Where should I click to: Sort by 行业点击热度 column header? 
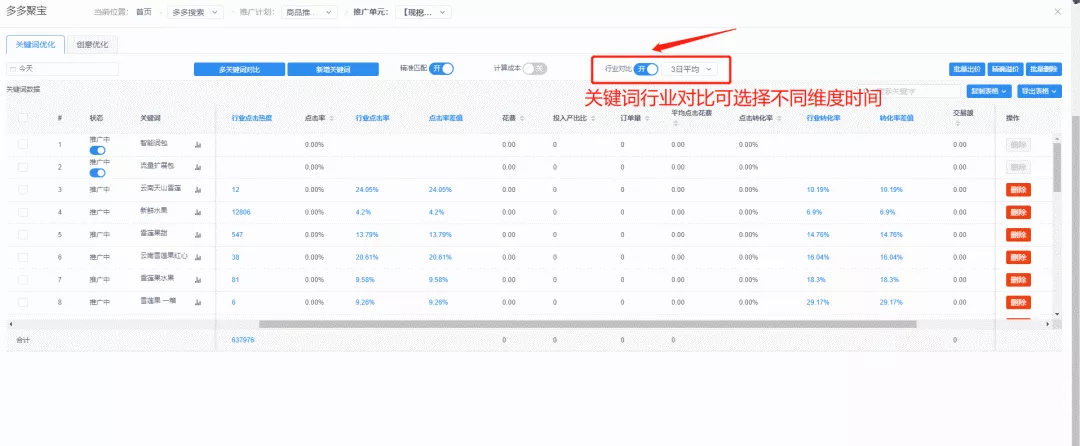pos(252,118)
